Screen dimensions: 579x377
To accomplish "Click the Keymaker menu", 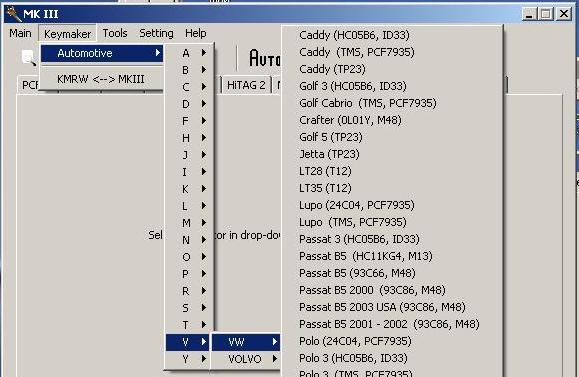I will click(x=67, y=34).
